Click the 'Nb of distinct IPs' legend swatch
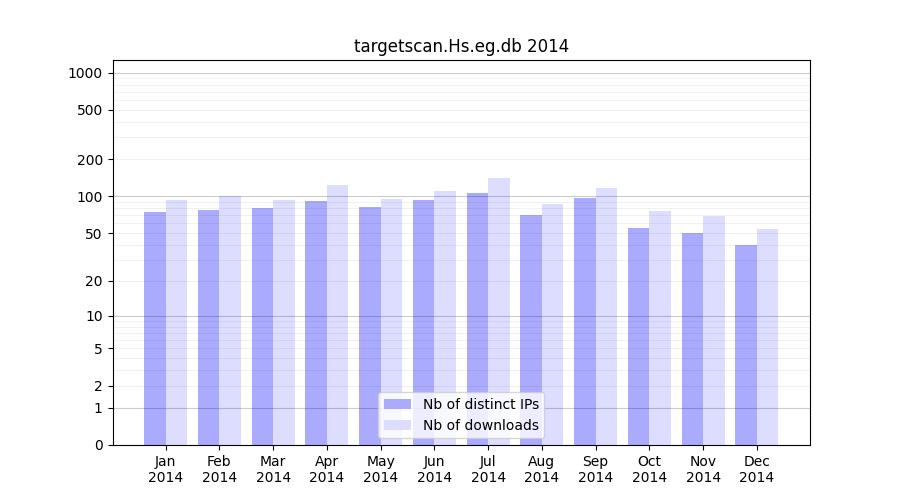The width and height of the screenshot is (900, 500). click(x=397, y=404)
